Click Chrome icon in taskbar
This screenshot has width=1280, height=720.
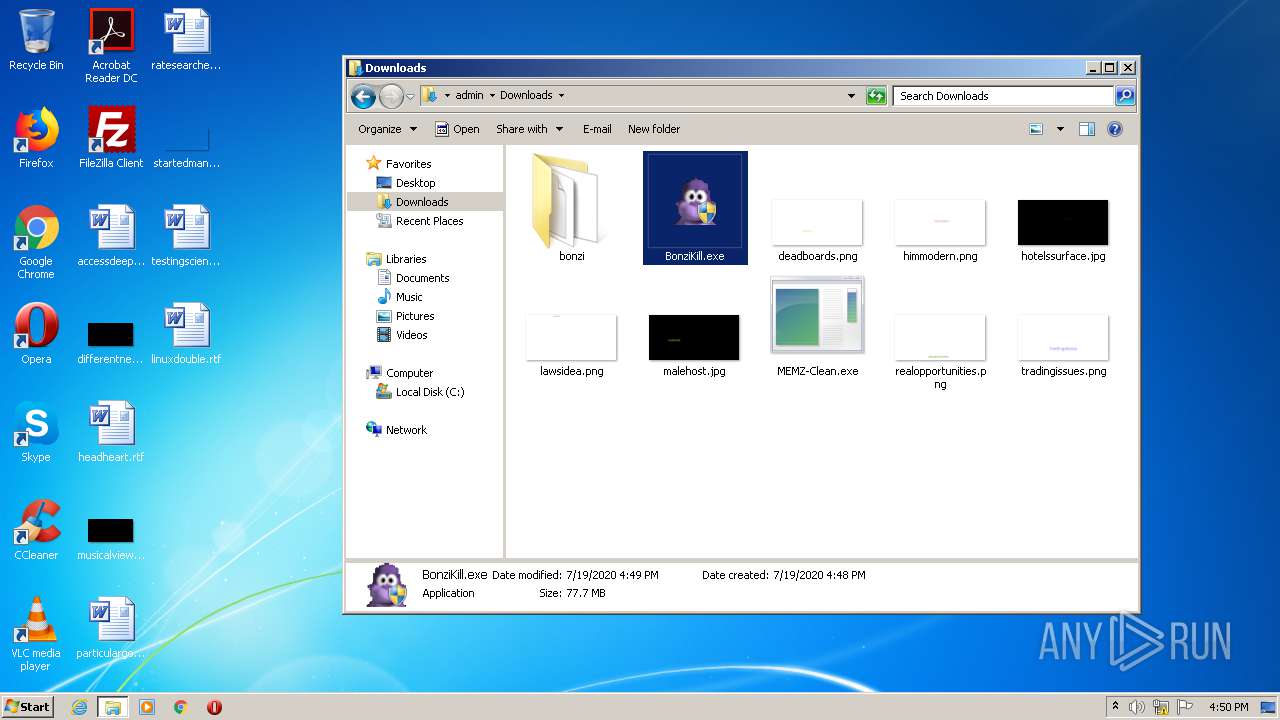click(x=180, y=707)
